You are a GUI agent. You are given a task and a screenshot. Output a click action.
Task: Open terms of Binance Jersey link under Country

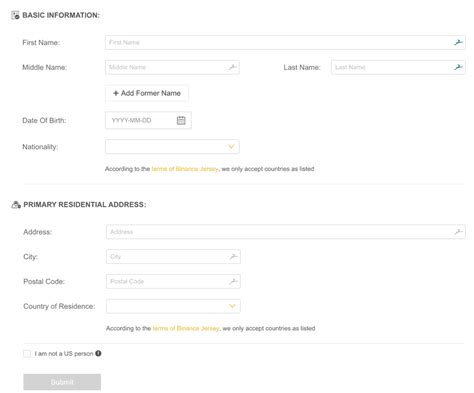(x=186, y=328)
